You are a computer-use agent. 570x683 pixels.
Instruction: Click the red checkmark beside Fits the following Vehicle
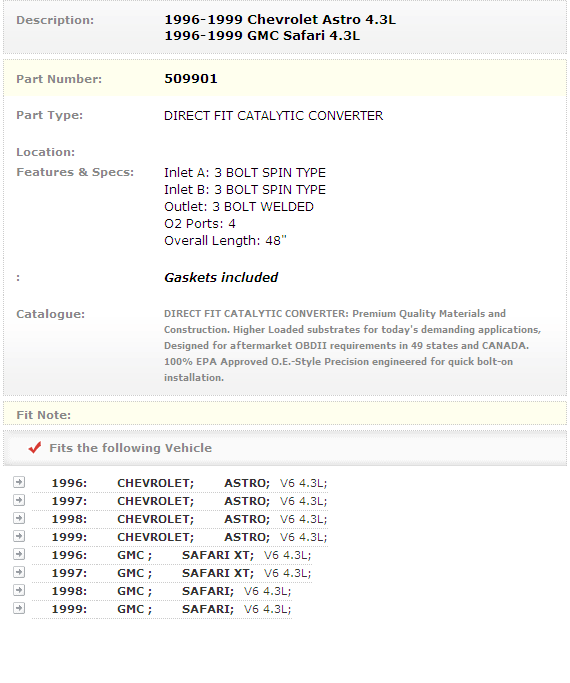coord(35,447)
